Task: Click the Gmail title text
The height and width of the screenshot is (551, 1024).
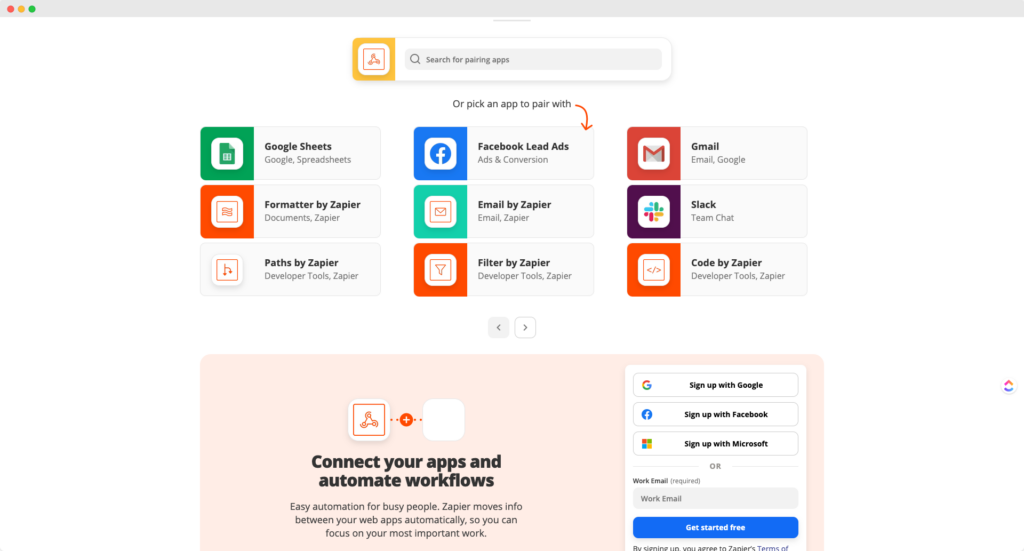Action: (x=705, y=146)
